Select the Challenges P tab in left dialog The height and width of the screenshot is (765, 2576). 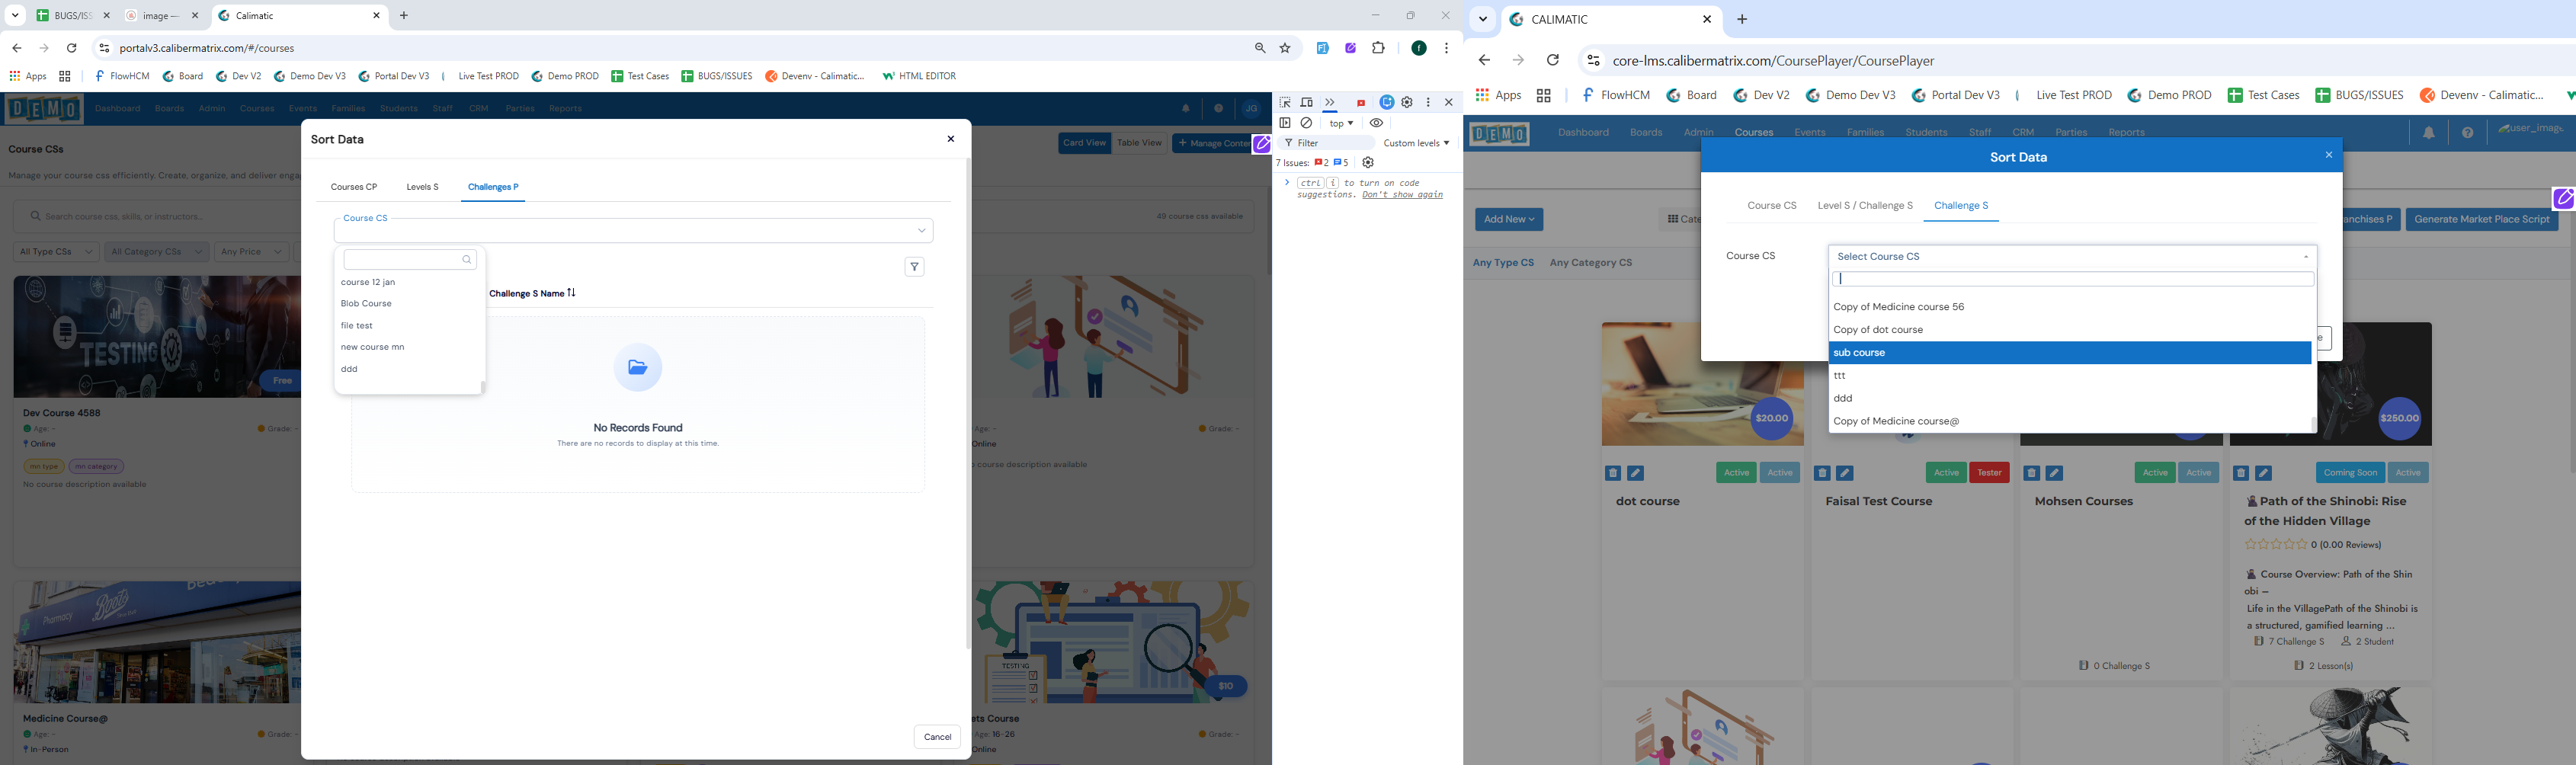(493, 187)
